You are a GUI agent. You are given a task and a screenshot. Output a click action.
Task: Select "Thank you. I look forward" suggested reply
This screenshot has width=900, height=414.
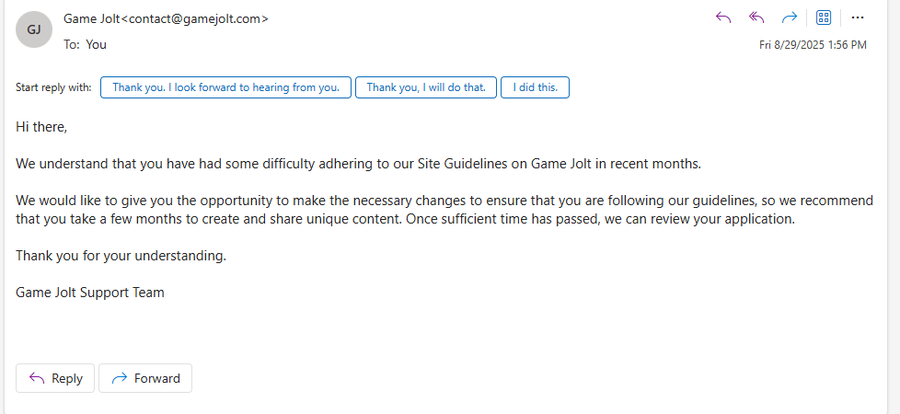pyautogui.click(x=226, y=87)
